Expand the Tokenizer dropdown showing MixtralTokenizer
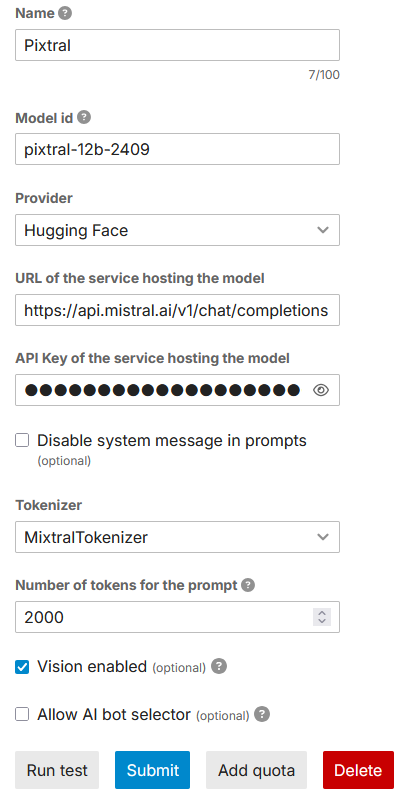The image size is (415, 803). pyautogui.click(x=177, y=537)
